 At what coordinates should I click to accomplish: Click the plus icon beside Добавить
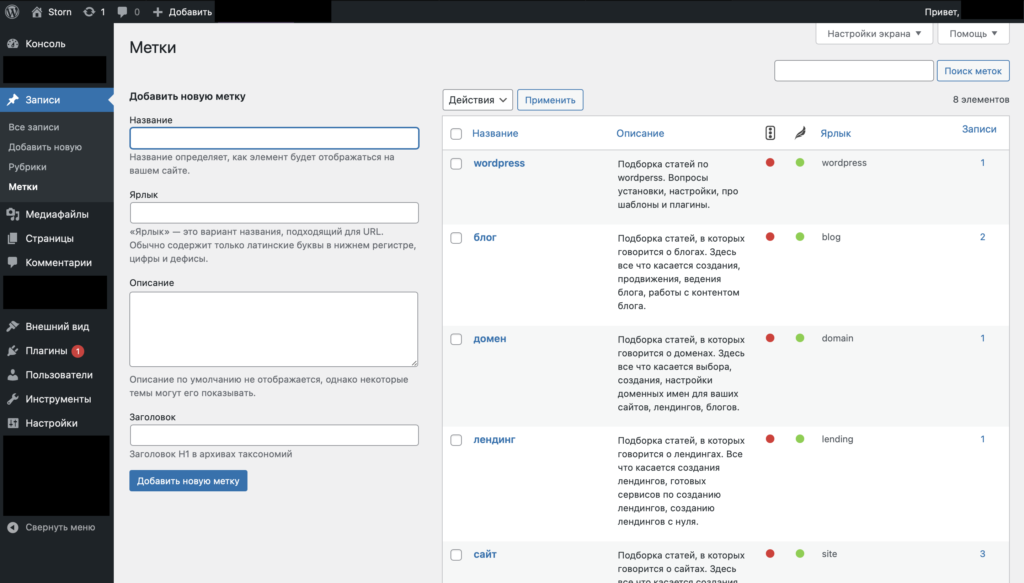click(x=157, y=12)
